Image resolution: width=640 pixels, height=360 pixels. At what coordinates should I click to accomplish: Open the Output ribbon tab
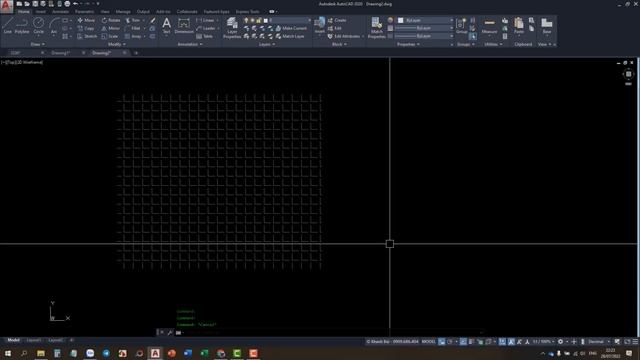pyautogui.click(x=143, y=11)
